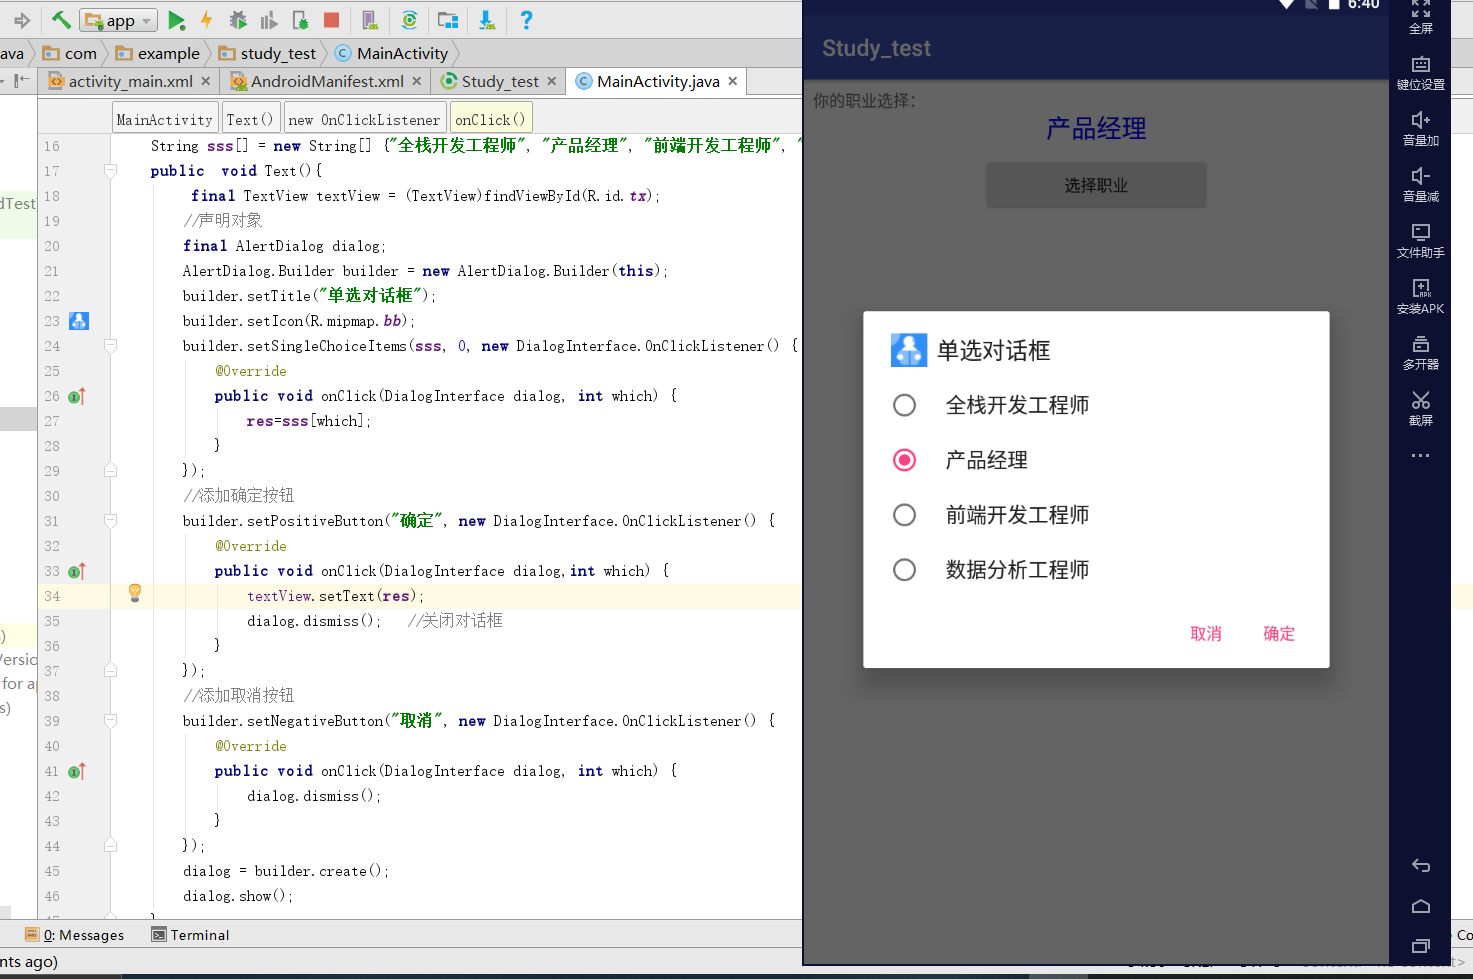Screen dimensions: 1473x979
Task: Click the Make Project hammer icon
Action: pyautogui.click(x=61, y=19)
